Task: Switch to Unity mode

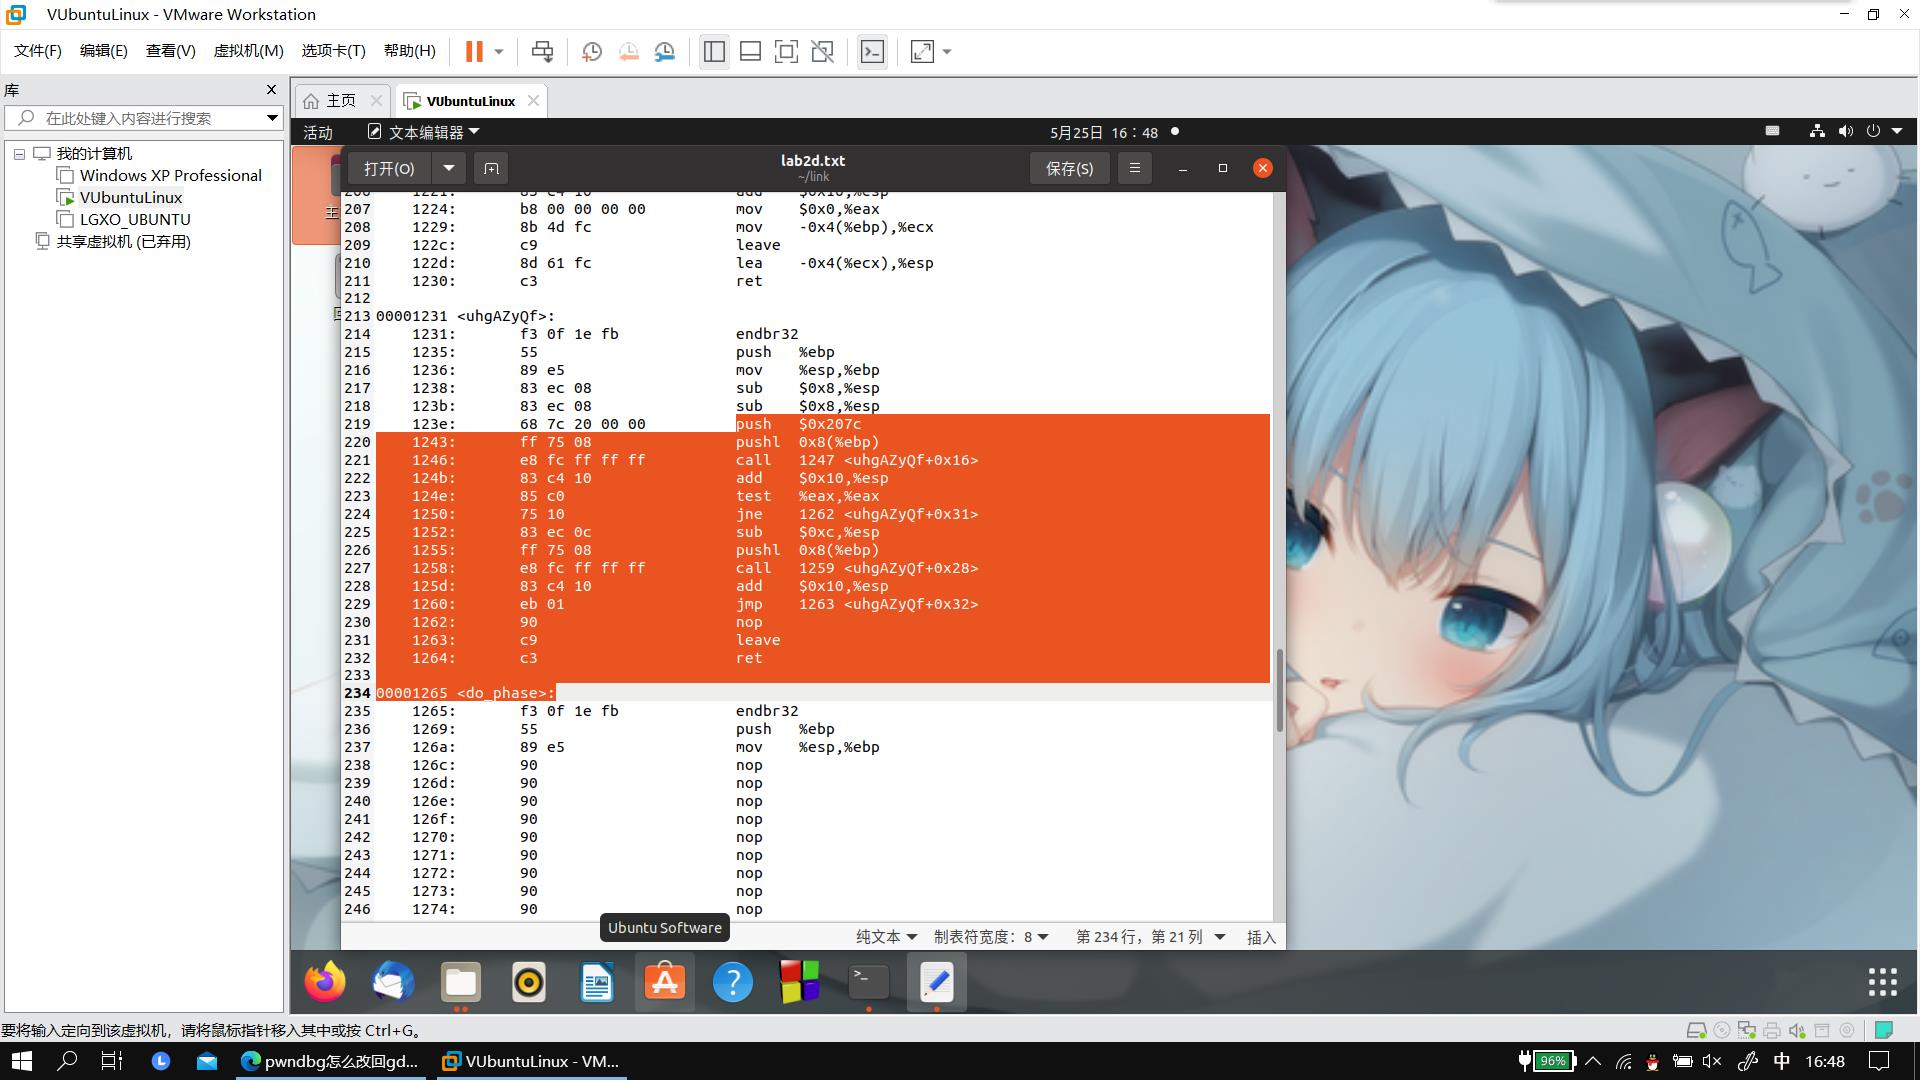Action: point(823,52)
